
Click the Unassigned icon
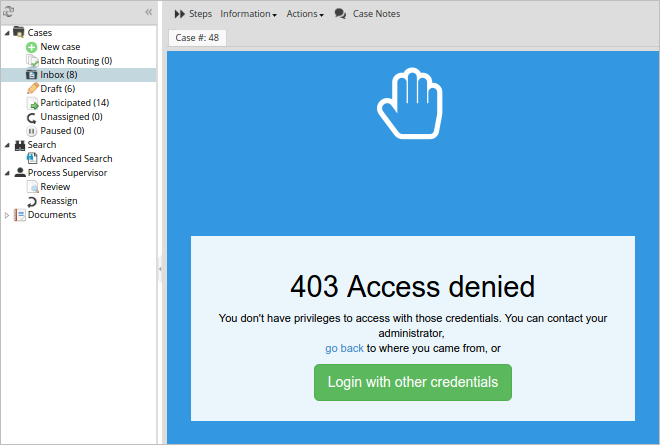pyautogui.click(x=32, y=117)
